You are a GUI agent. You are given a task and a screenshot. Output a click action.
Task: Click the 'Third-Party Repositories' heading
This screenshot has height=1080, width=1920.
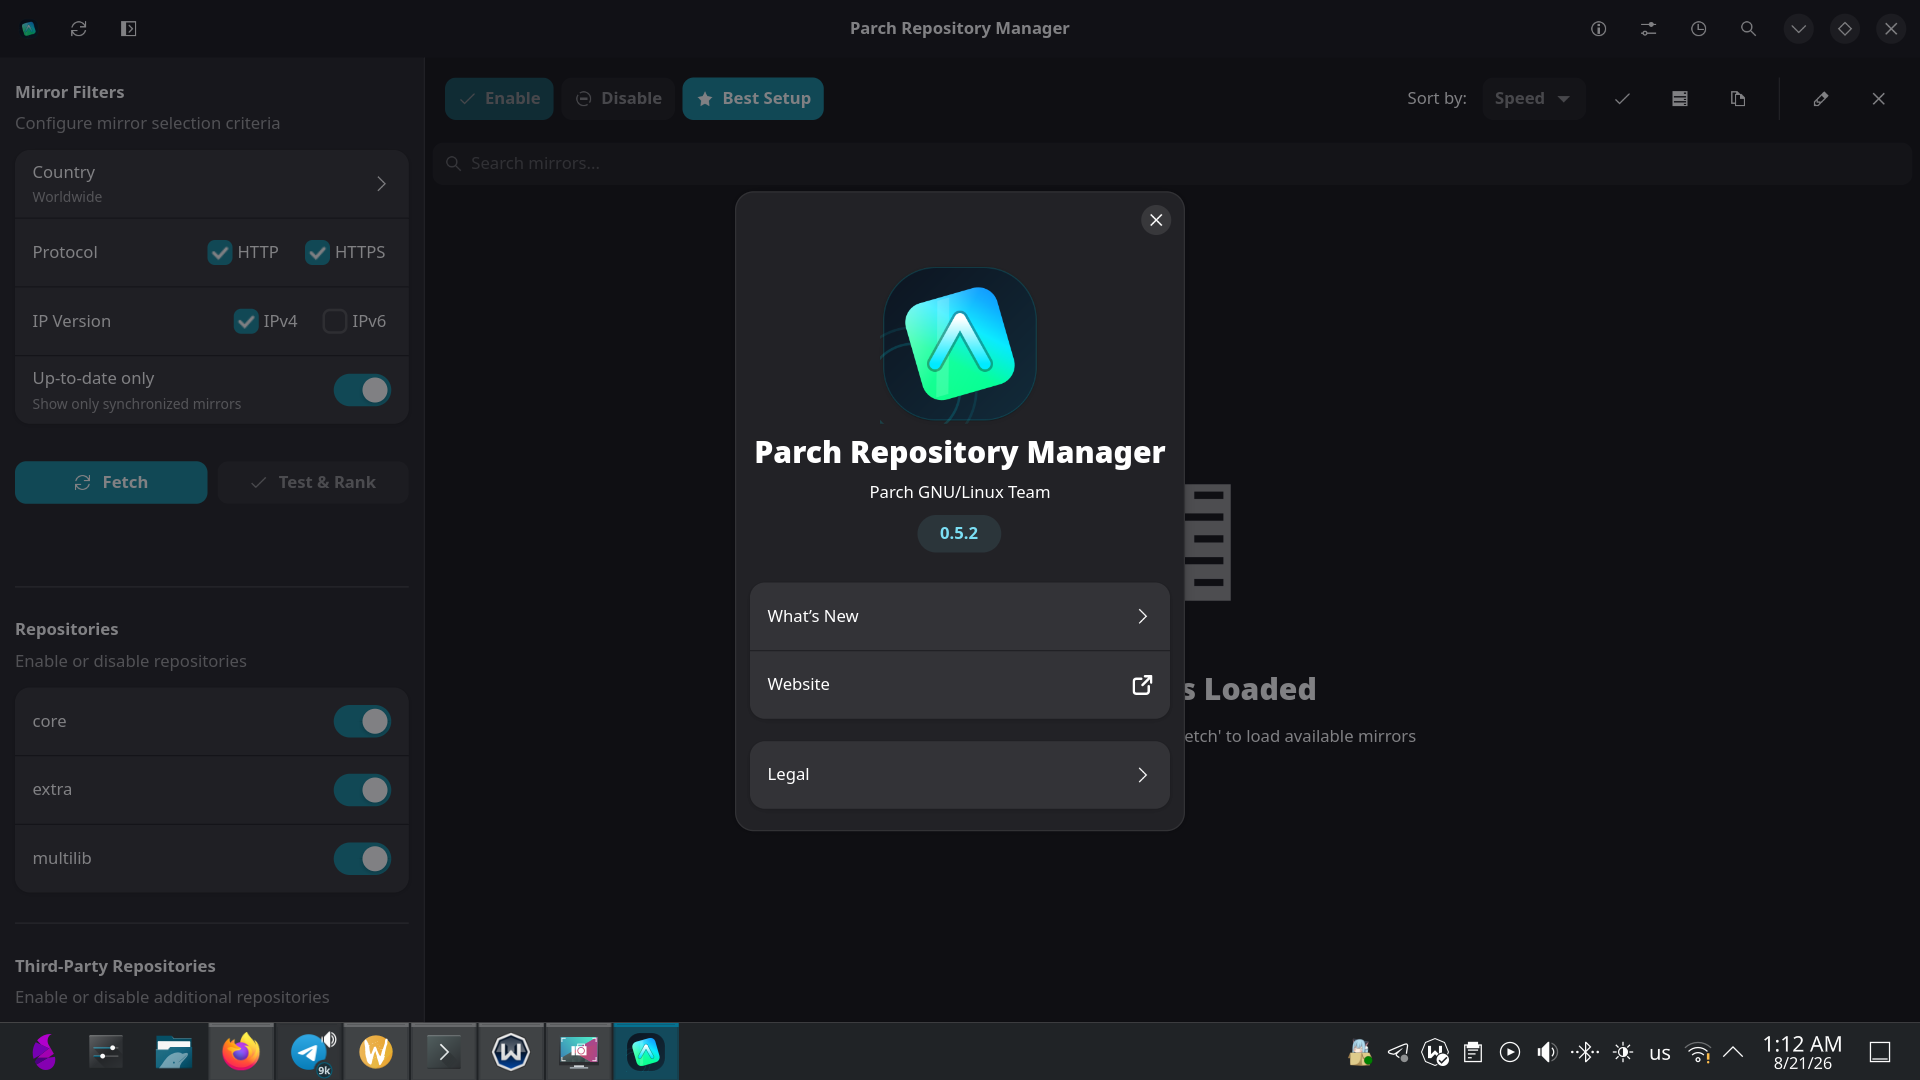click(115, 966)
